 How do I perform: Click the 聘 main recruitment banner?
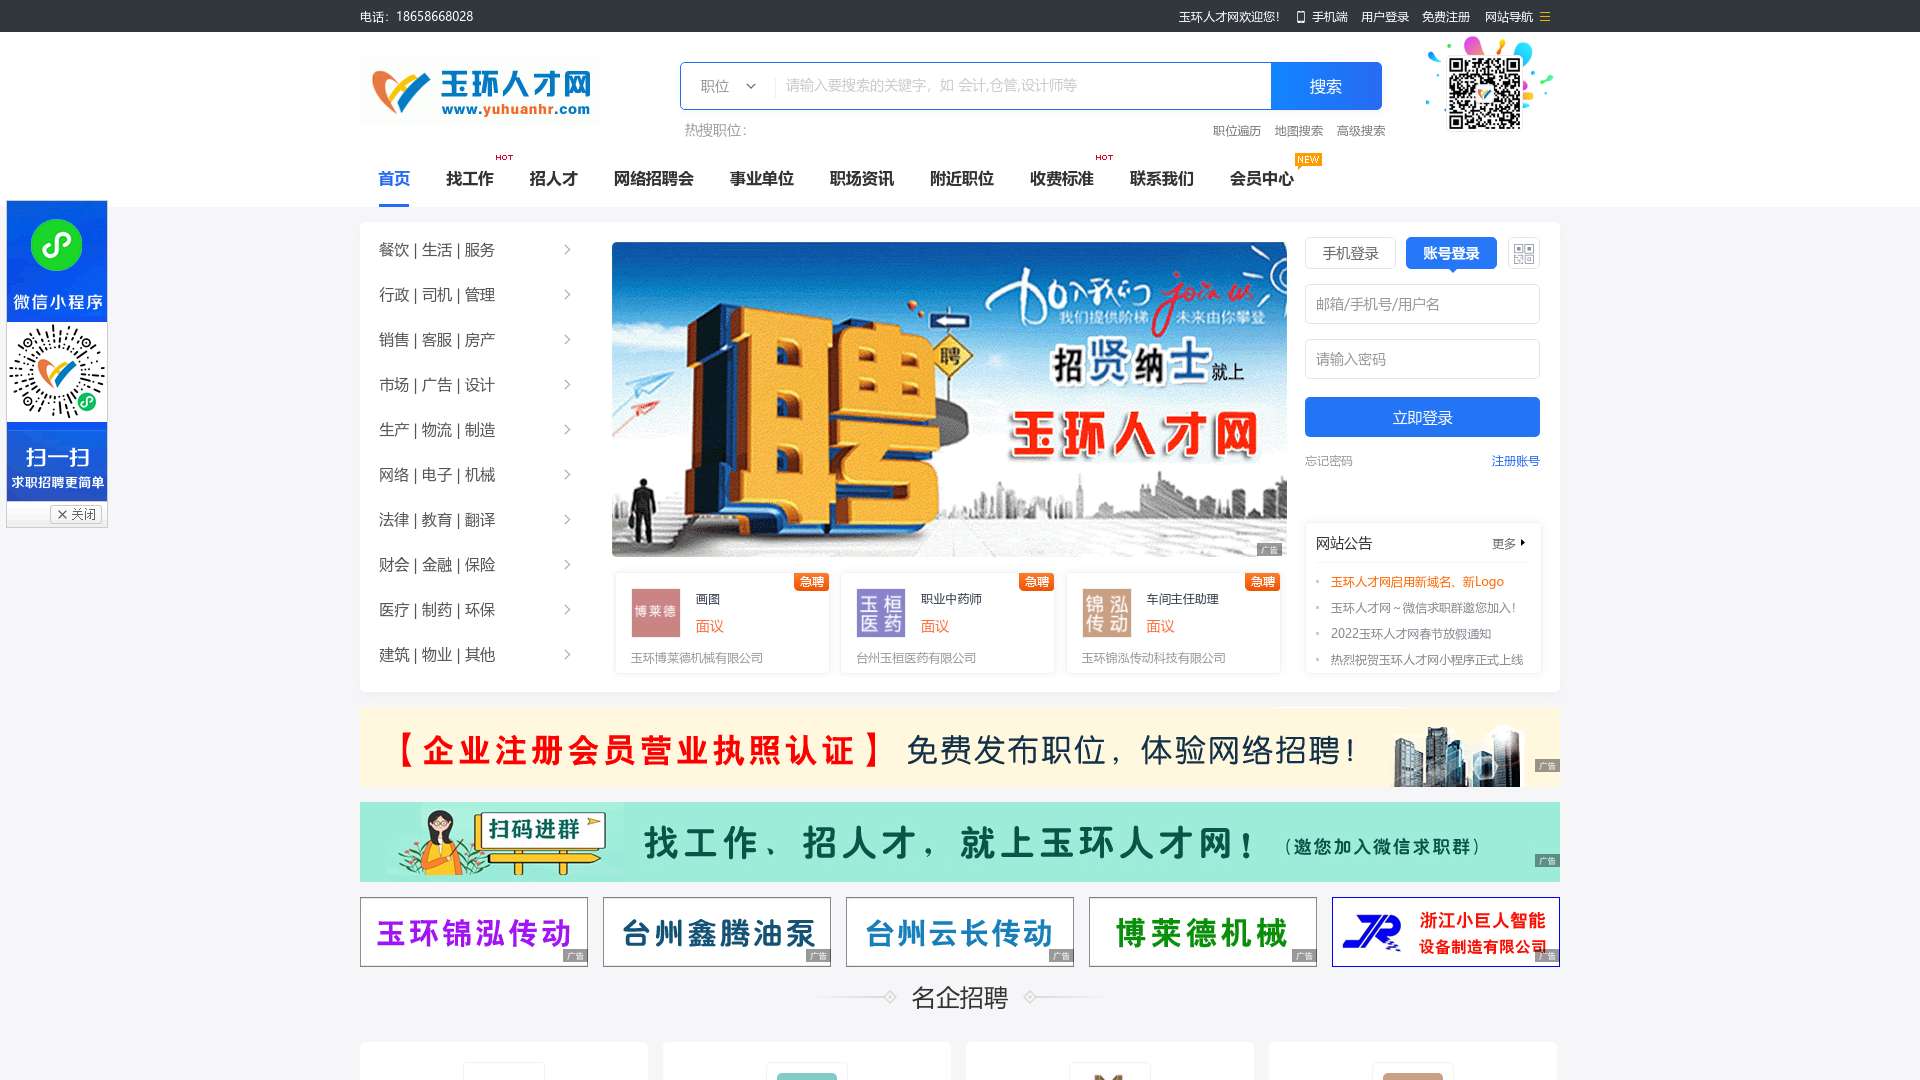[x=949, y=399]
